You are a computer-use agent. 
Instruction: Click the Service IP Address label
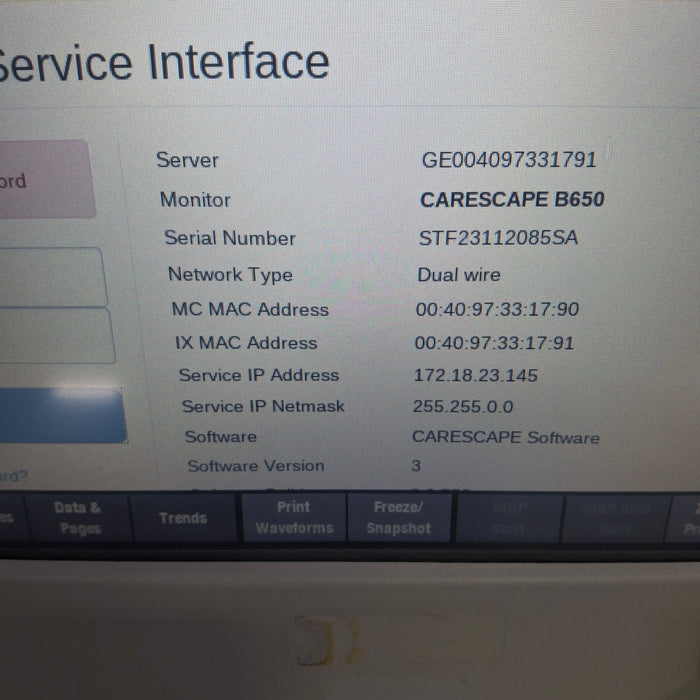point(259,375)
